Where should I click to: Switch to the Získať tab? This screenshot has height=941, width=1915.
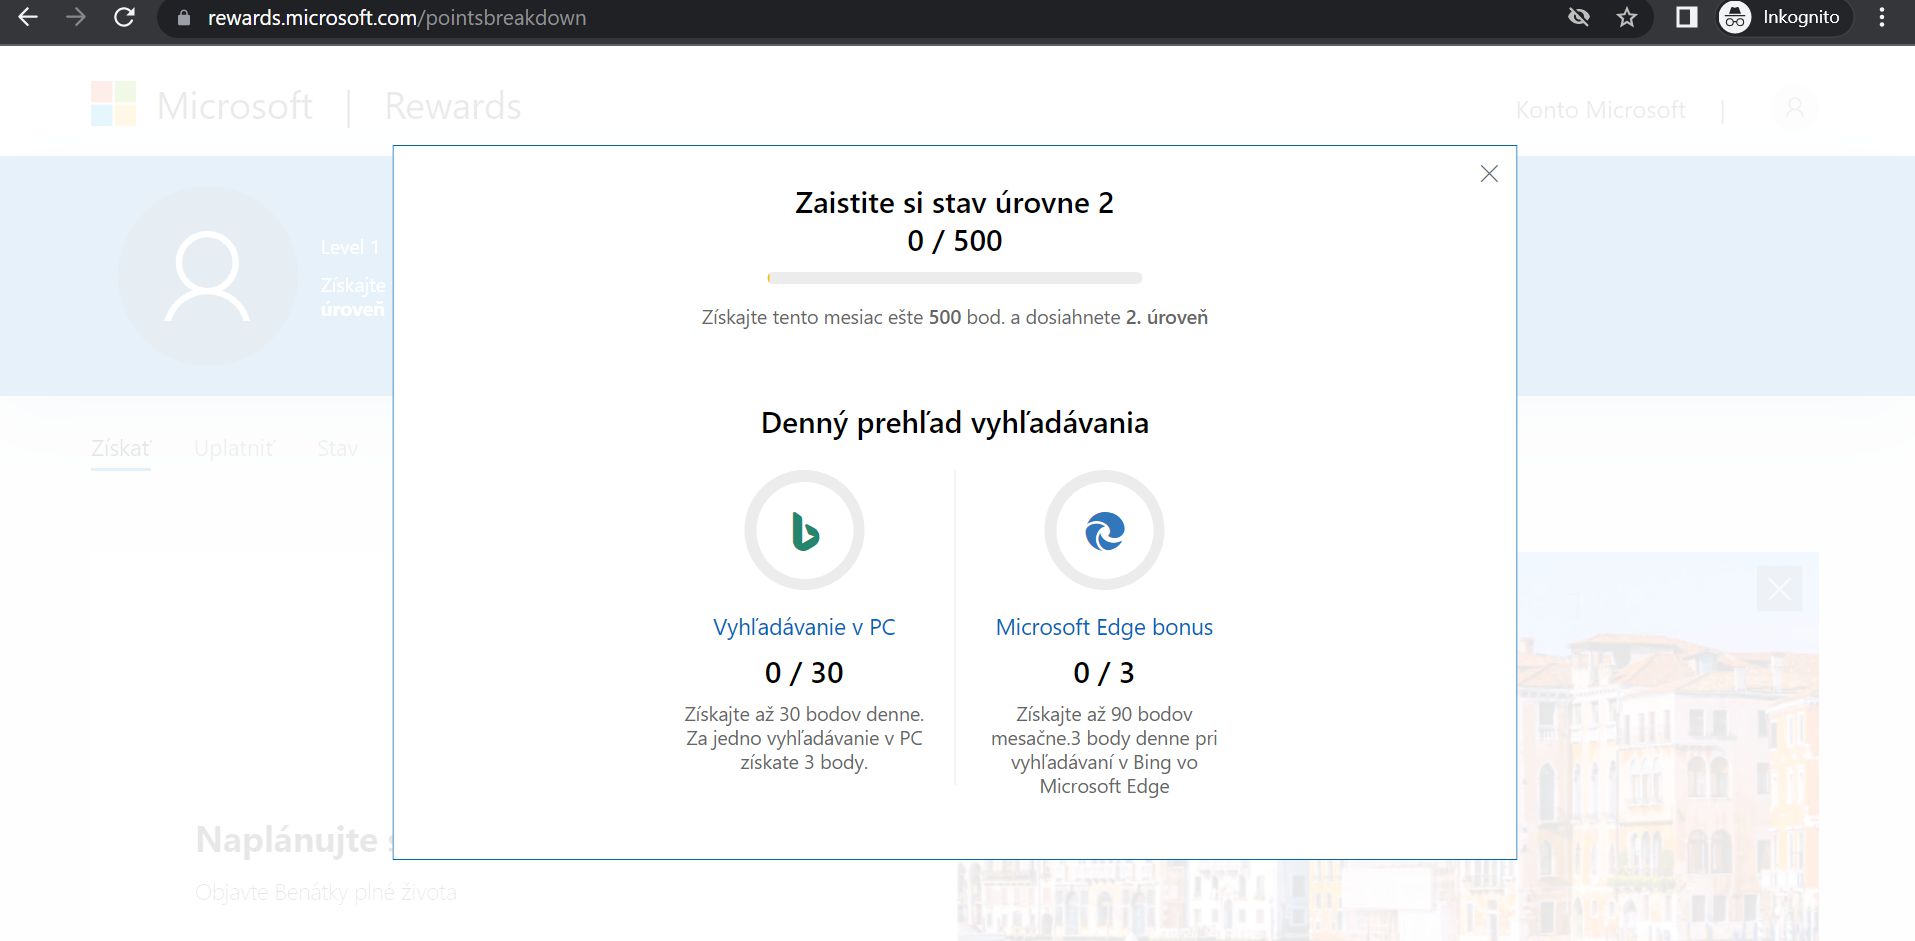(x=121, y=449)
